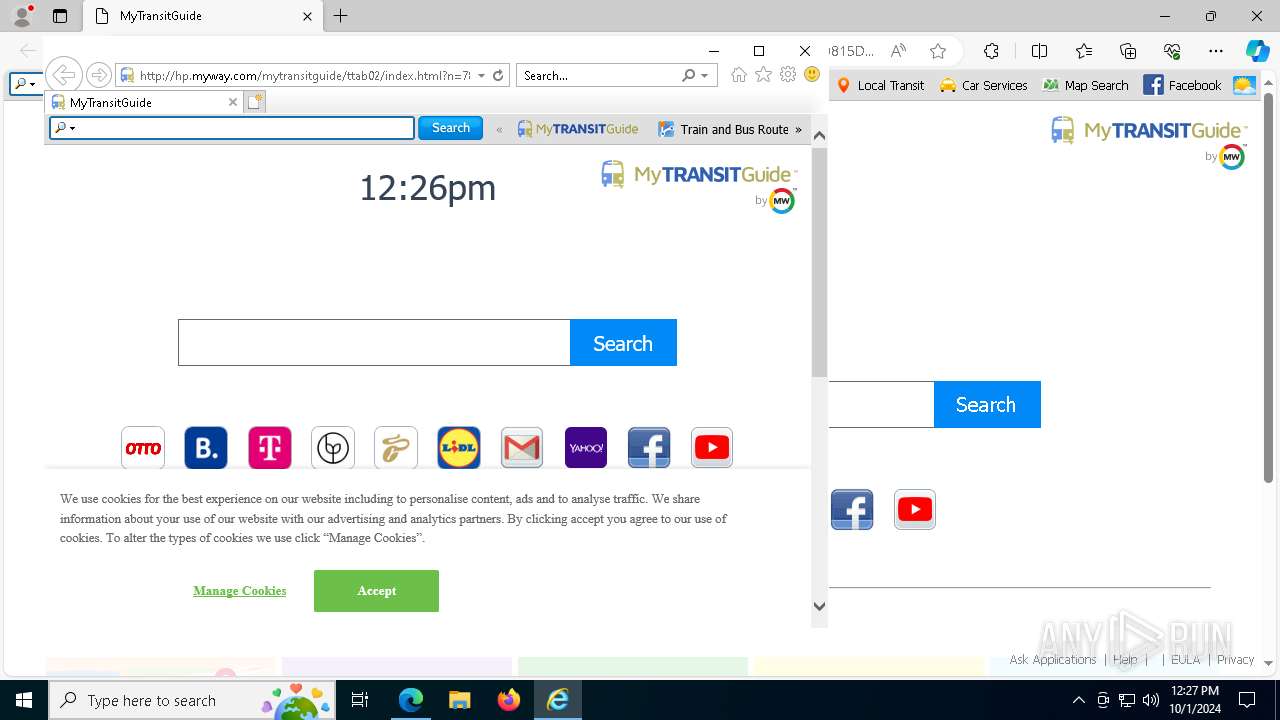Open Edge Settings and more menu
1280x720 pixels.
point(1216,51)
